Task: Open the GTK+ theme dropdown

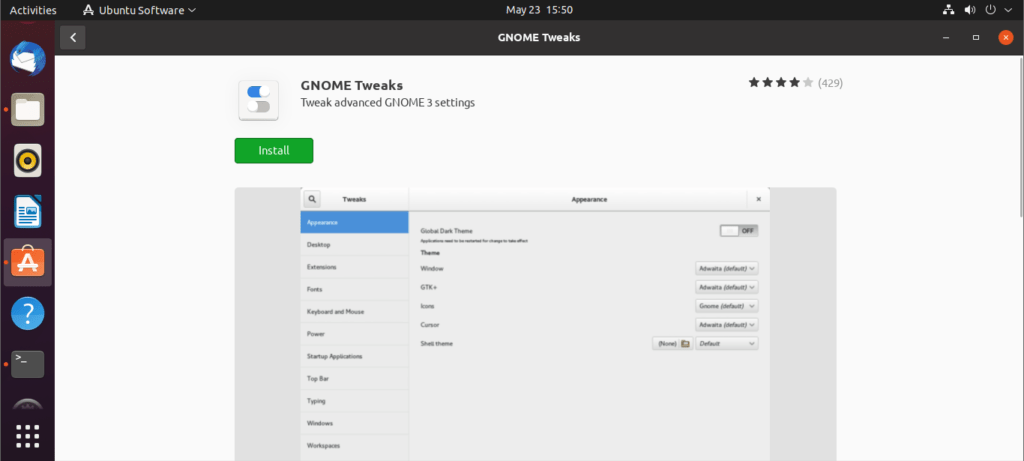Action: tap(727, 287)
